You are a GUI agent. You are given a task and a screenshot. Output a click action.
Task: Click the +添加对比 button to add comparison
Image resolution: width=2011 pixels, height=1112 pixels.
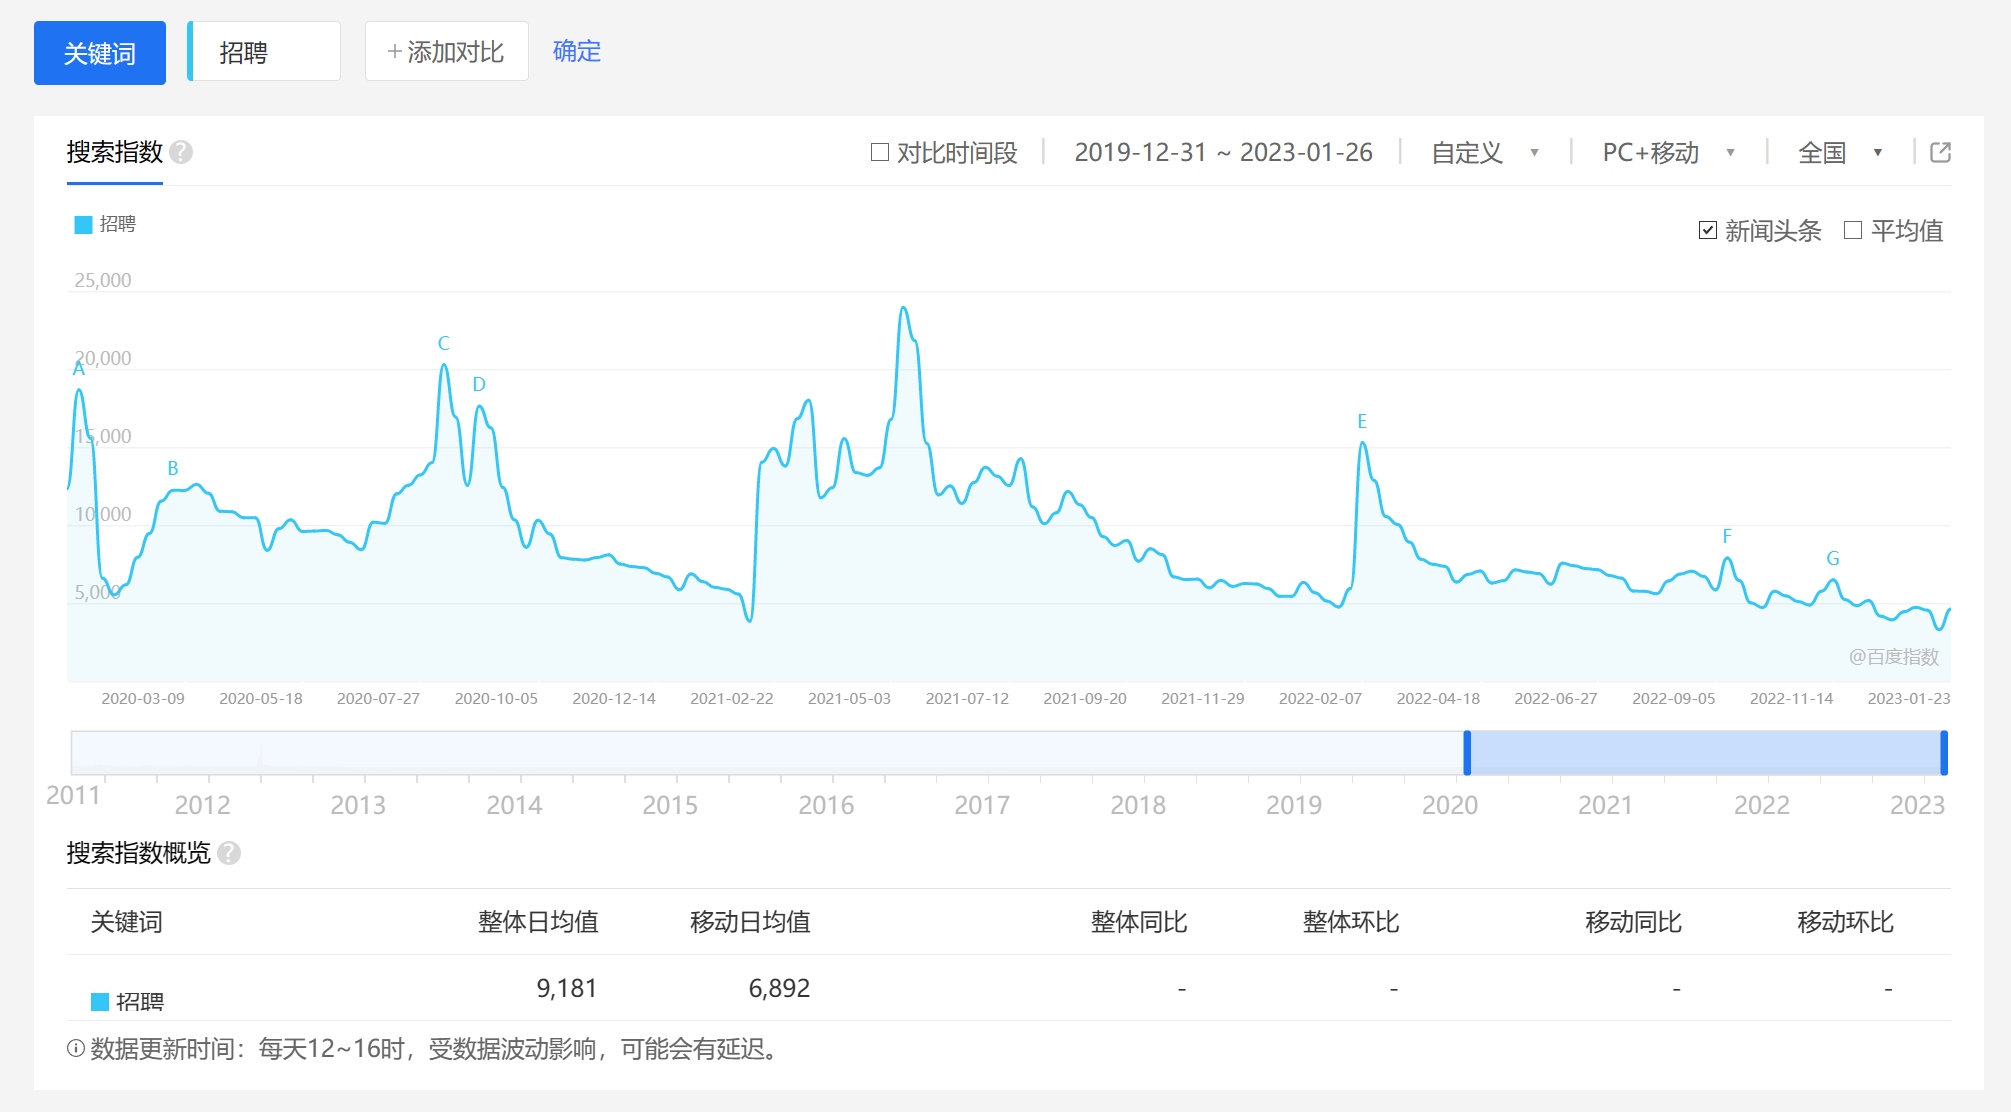[446, 51]
